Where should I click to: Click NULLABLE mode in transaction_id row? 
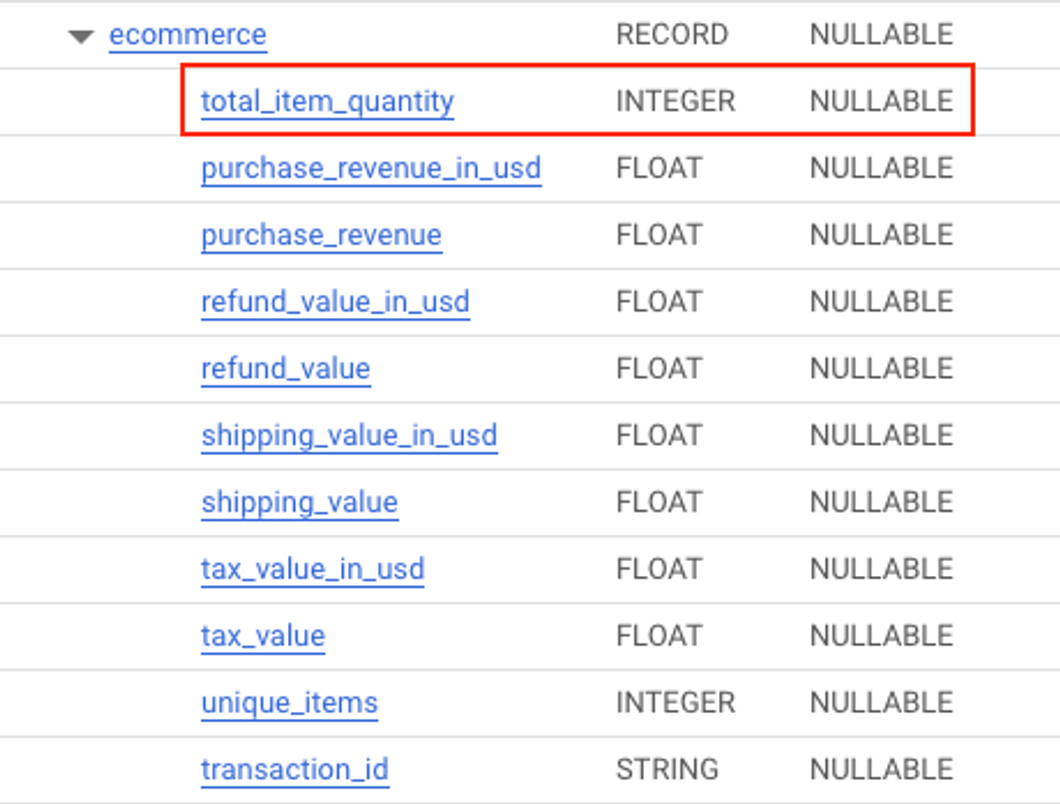click(882, 770)
